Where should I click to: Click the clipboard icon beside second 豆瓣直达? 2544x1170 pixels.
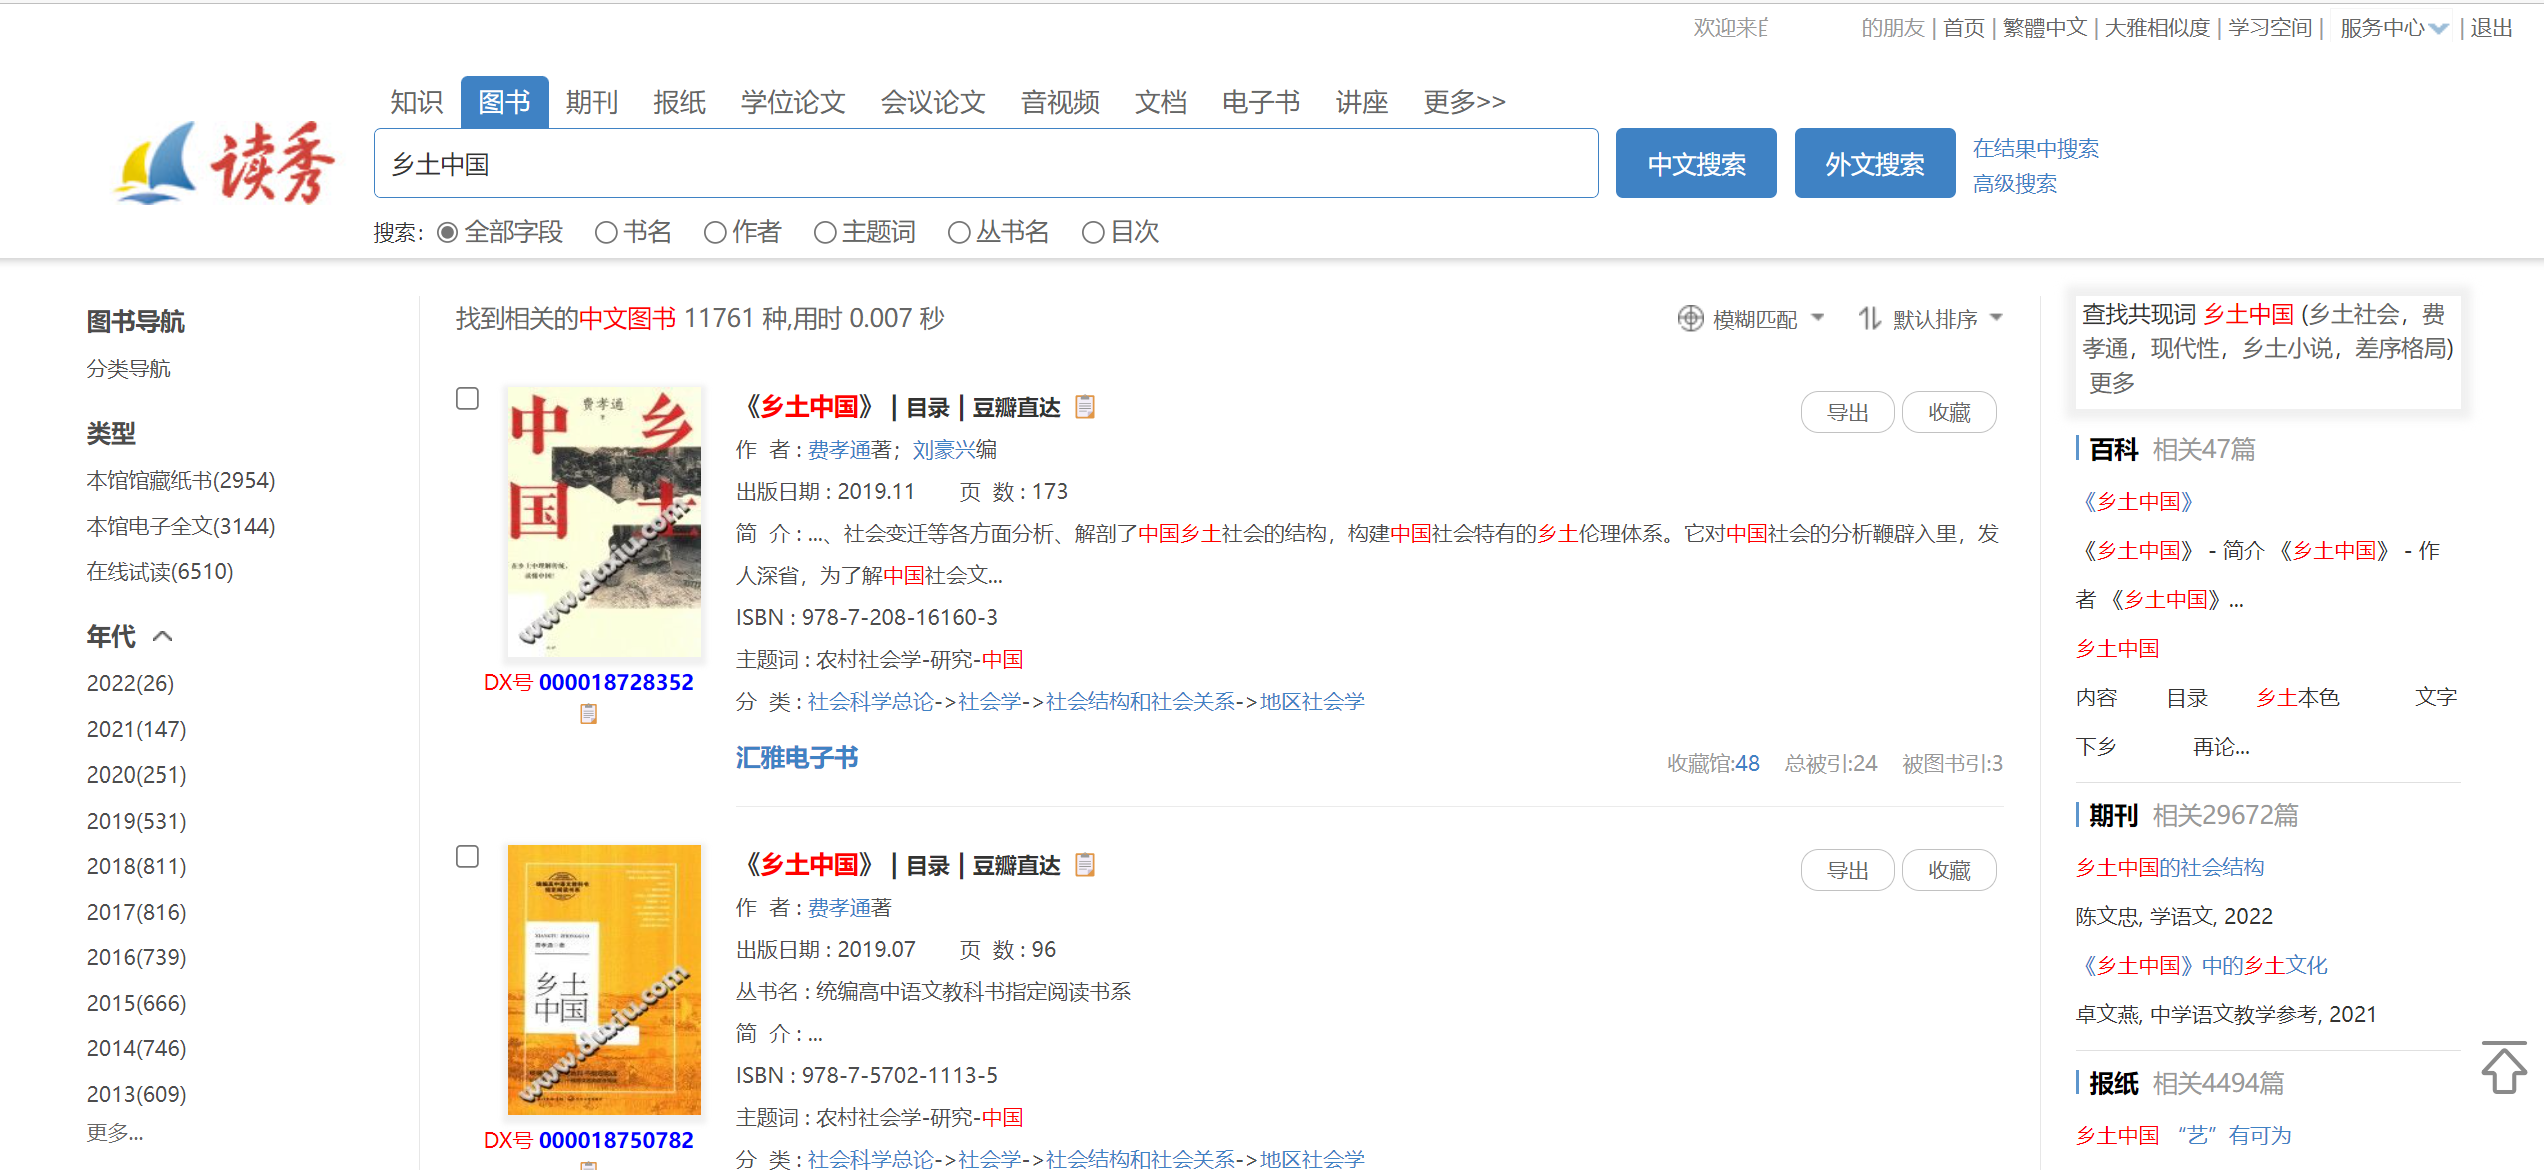pos(1085,865)
